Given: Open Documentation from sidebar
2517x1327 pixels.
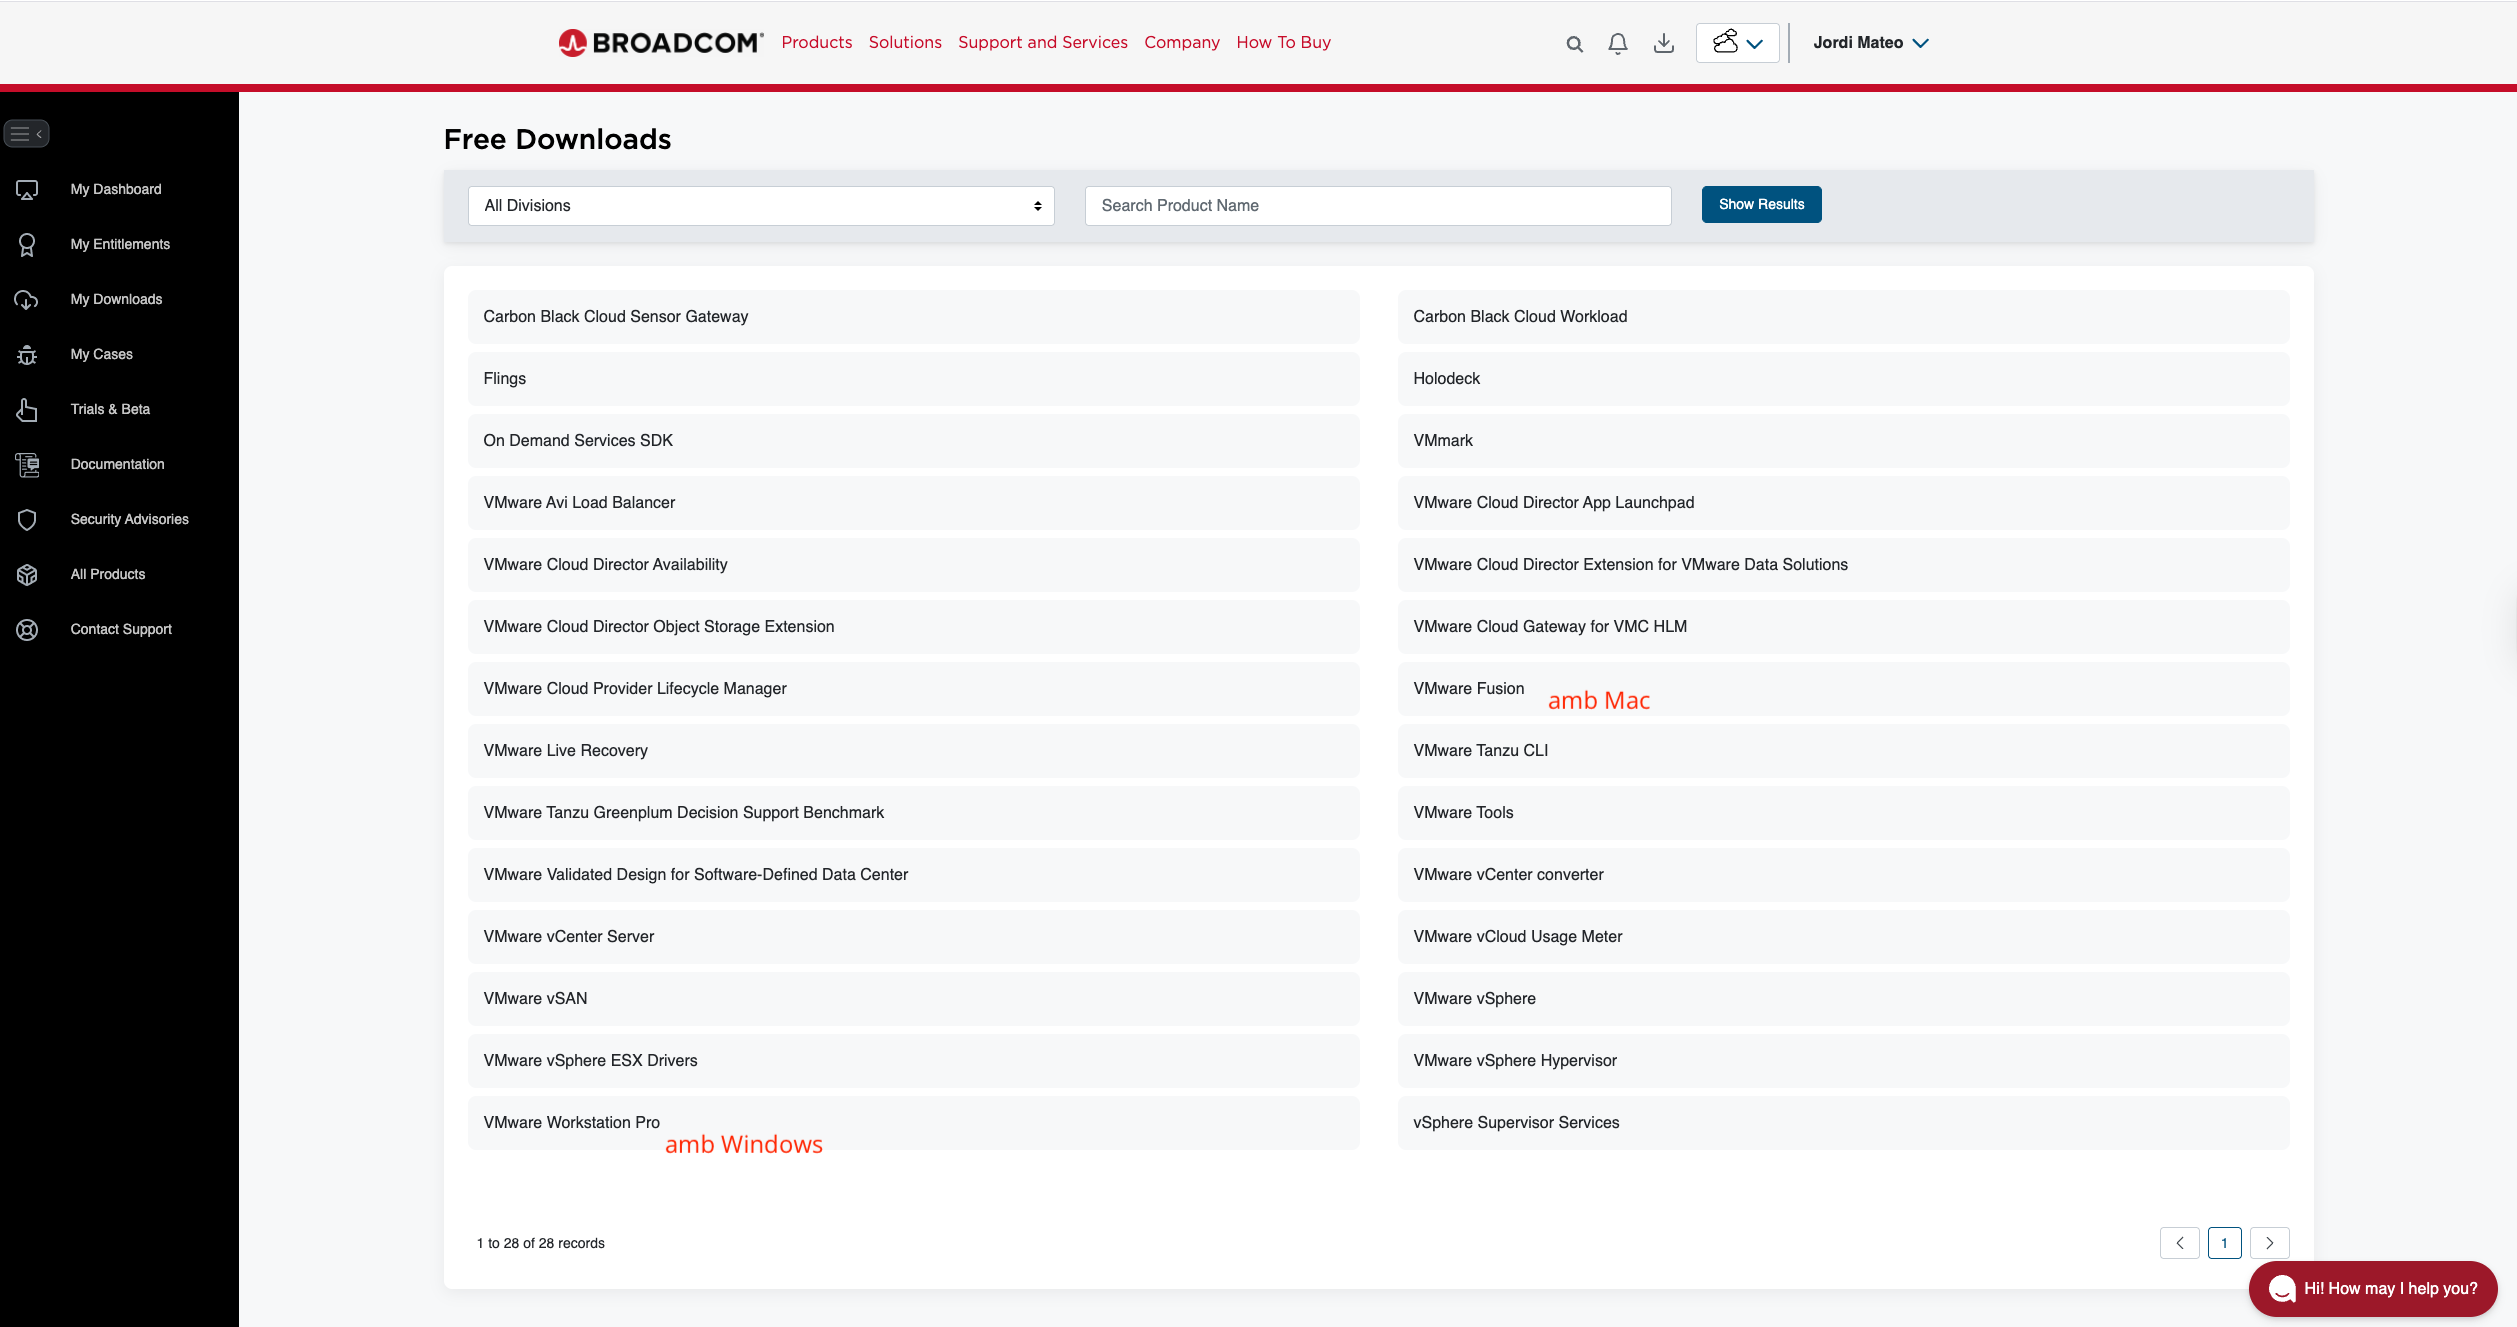Looking at the screenshot, I should pos(117,465).
